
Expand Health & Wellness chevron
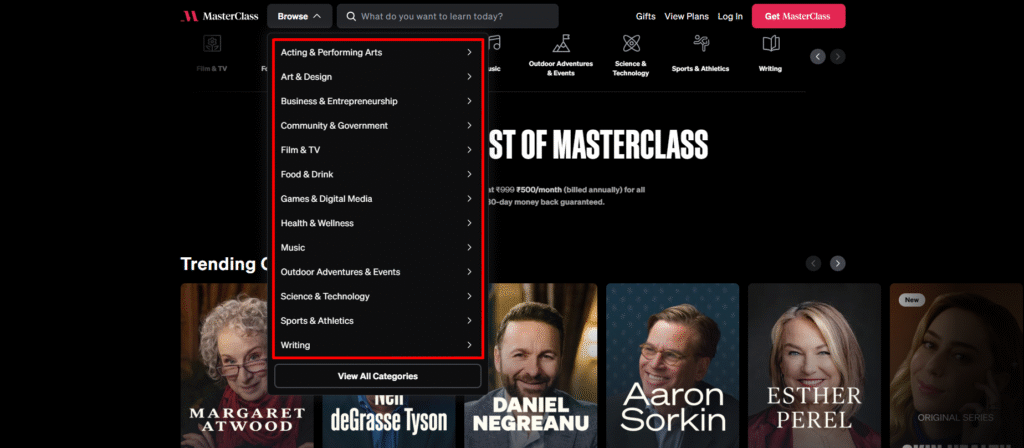click(x=469, y=223)
